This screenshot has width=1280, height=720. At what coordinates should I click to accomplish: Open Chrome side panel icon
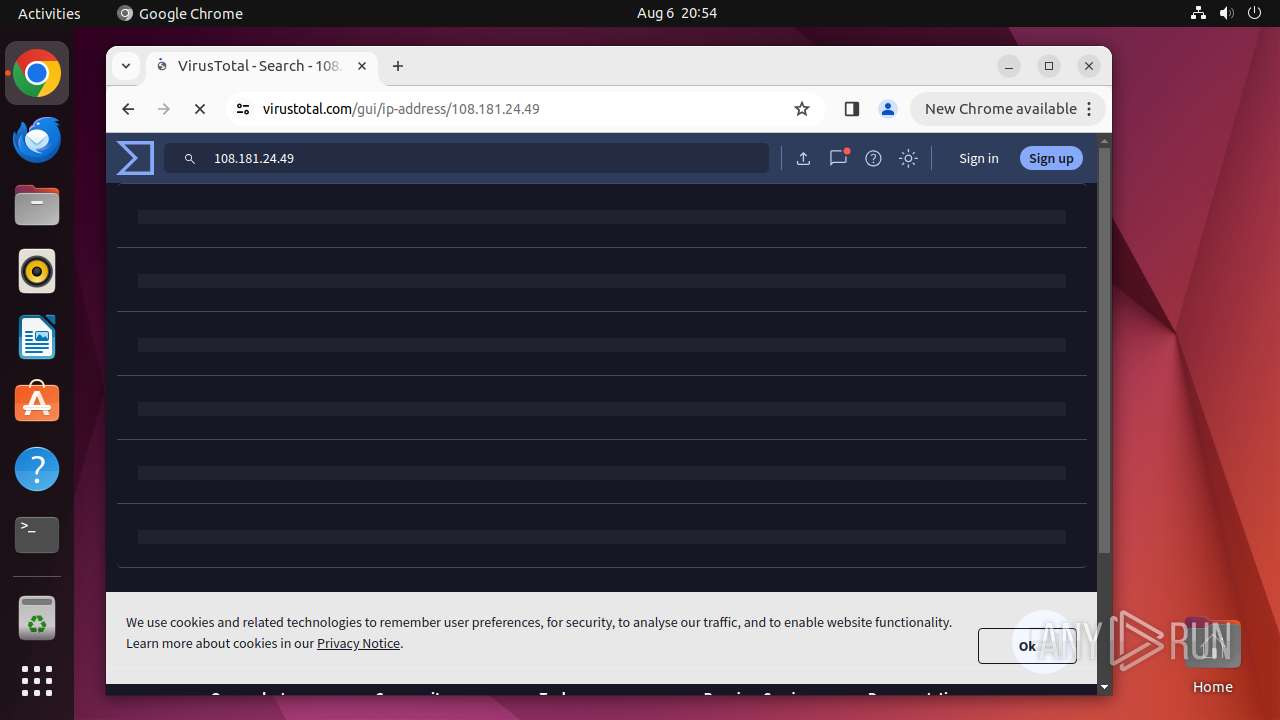click(852, 109)
